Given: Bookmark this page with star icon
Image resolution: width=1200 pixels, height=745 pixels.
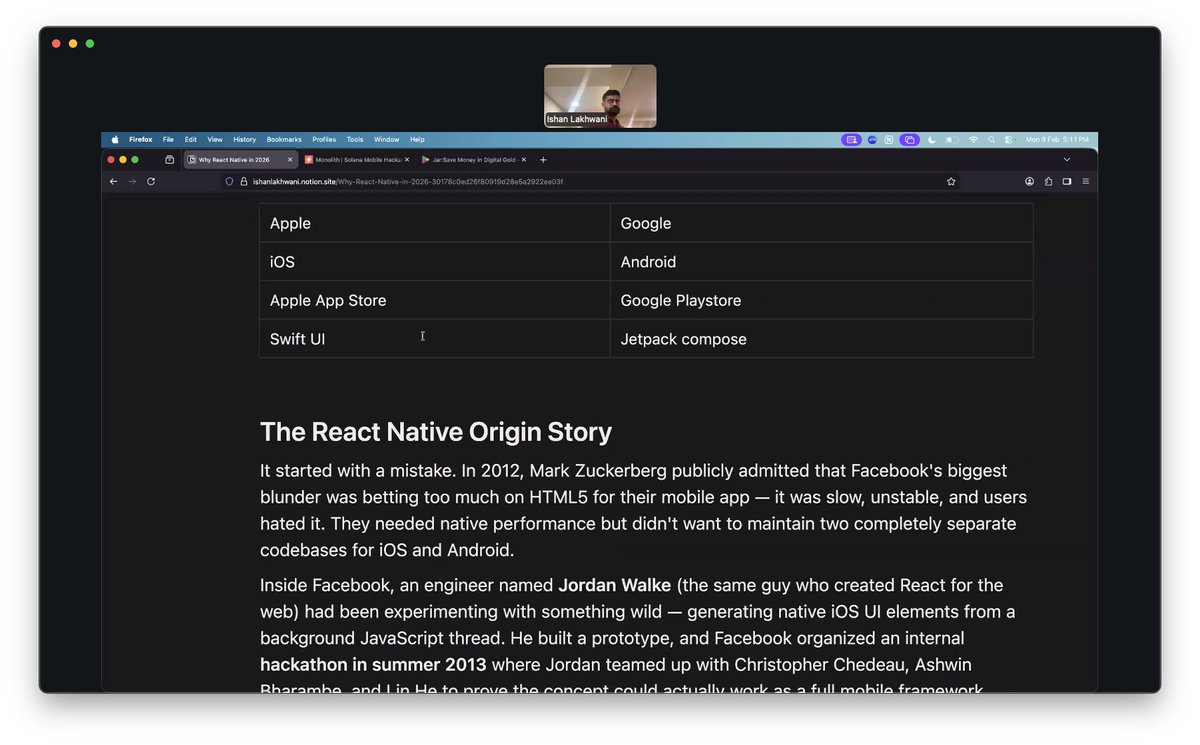Looking at the screenshot, I should (951, 182).
